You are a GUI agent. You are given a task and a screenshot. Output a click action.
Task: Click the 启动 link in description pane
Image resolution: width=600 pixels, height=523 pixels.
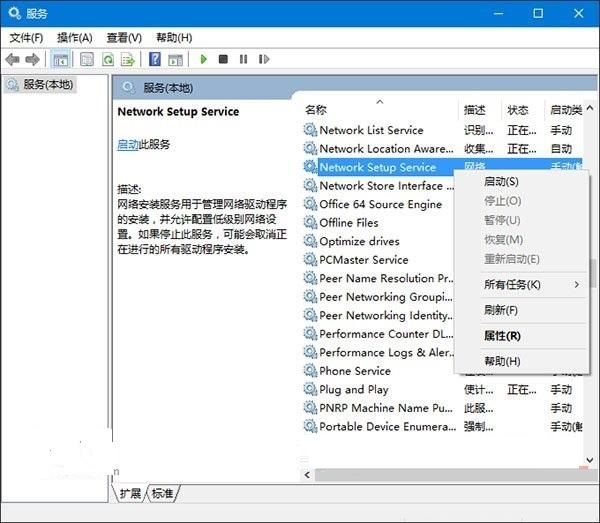pyautogui.click(x=127, y=145)
